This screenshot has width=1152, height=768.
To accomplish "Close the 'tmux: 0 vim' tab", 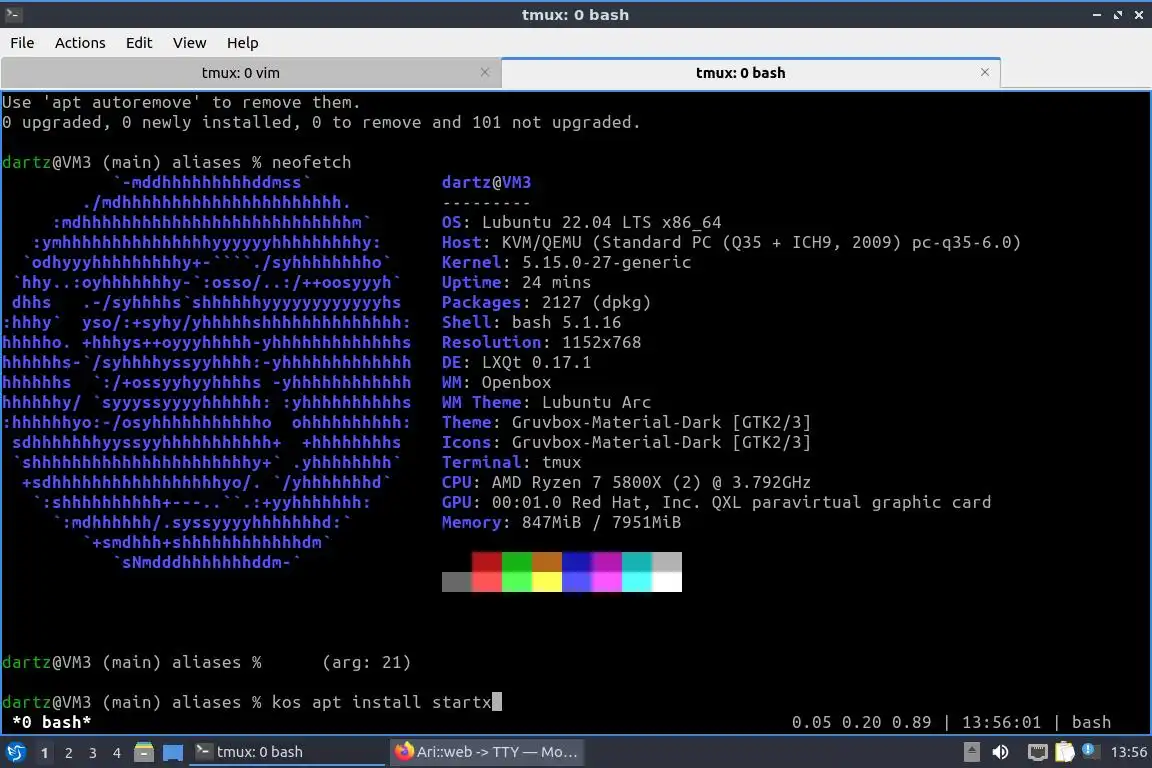I will 485,72.
